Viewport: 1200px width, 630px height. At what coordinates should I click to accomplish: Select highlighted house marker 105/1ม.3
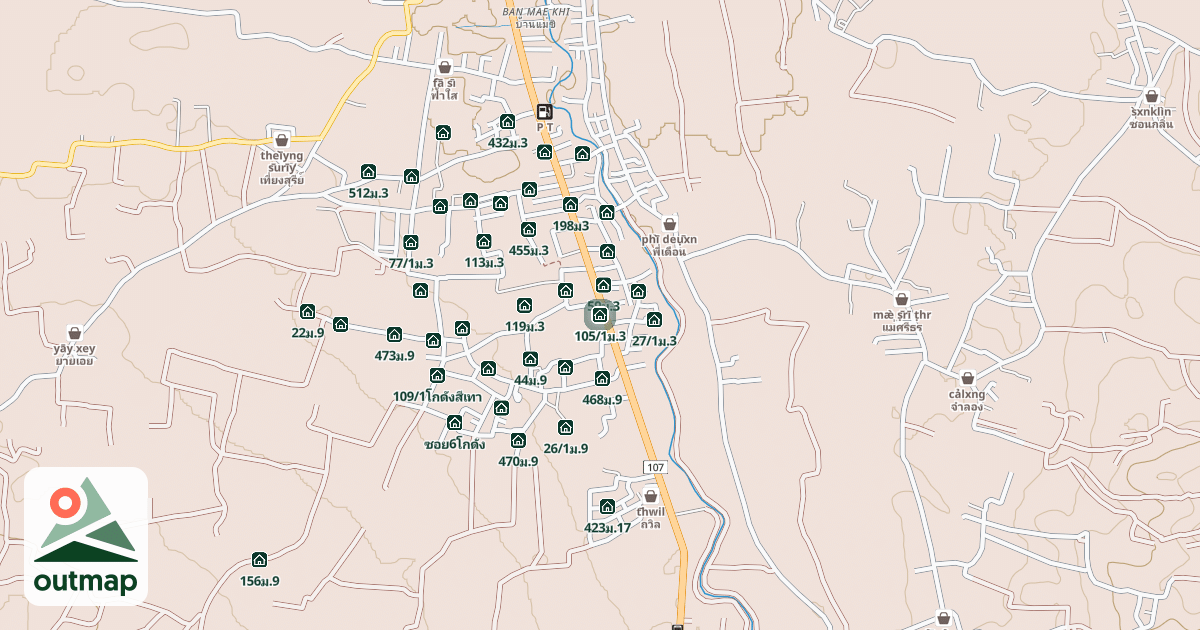600,315
